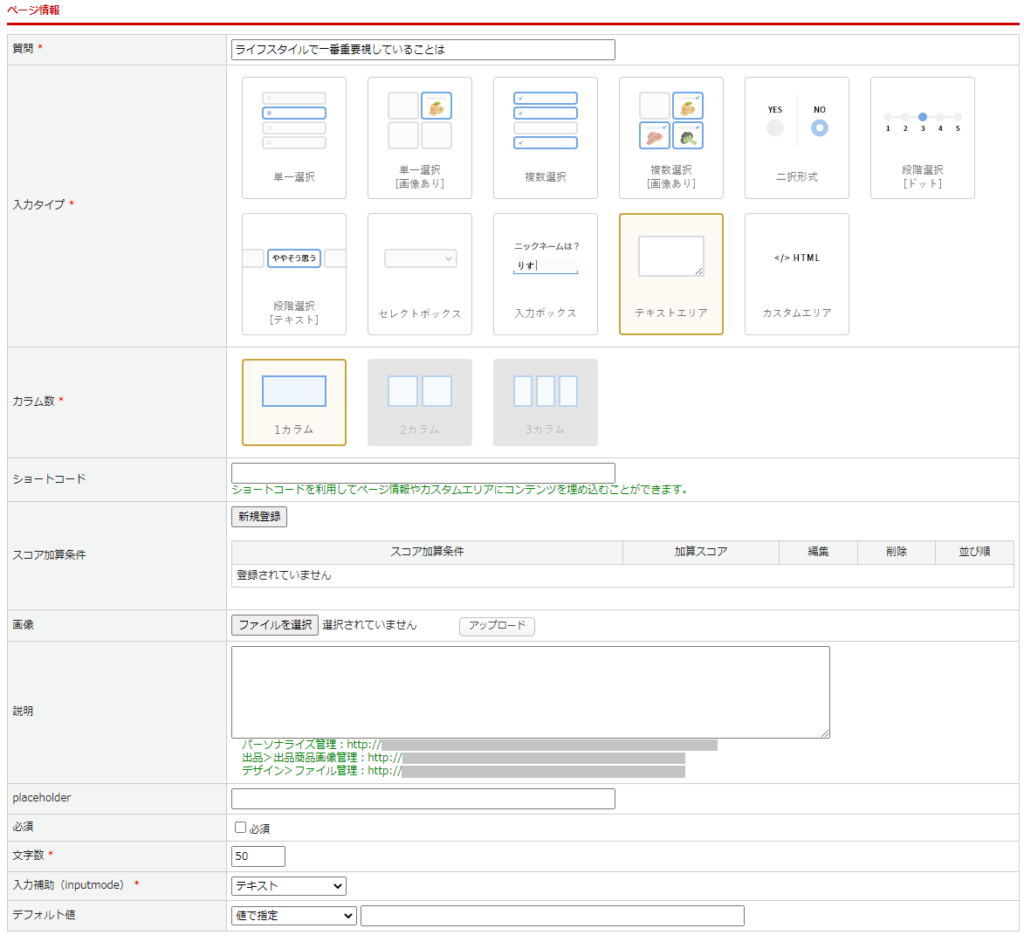This screenshot has height=942, width=1024.
Task: Select the 段階選択[テキスト] input type
Action: [294, 274]
